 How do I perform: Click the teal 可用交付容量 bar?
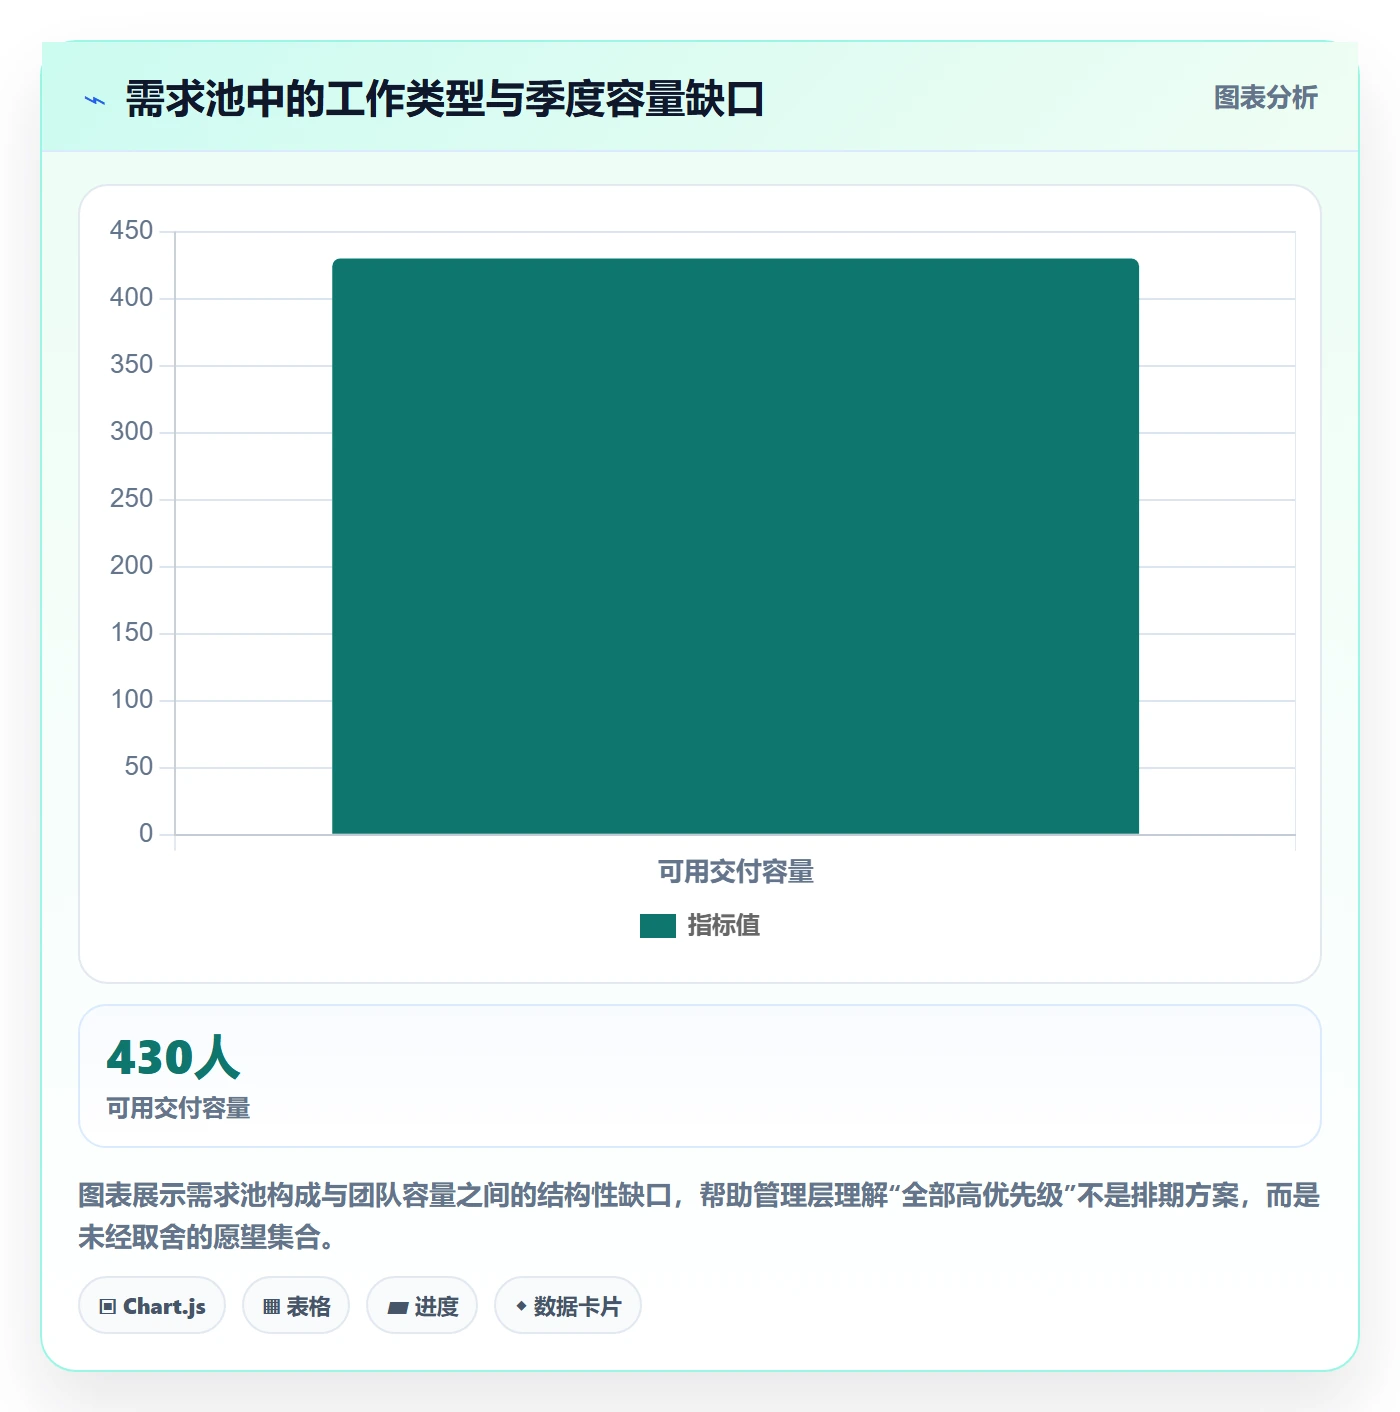pyautogui.click(x=735, y=546)
